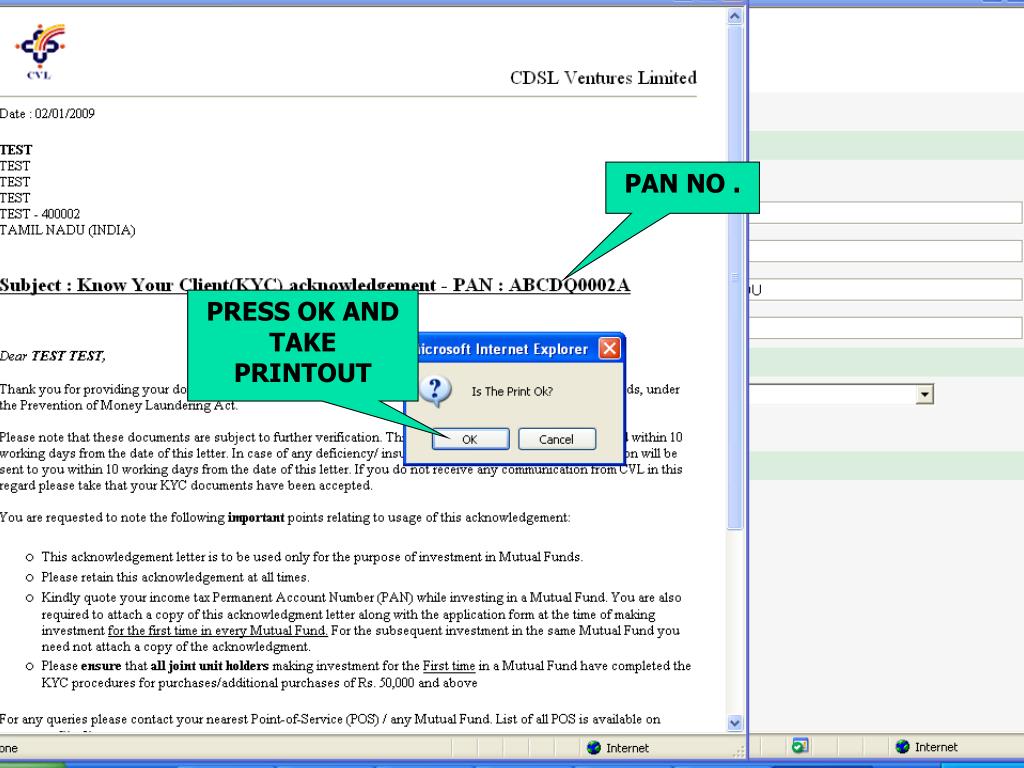Click the 'Date : 02/01/2009' line

(47, 114)
